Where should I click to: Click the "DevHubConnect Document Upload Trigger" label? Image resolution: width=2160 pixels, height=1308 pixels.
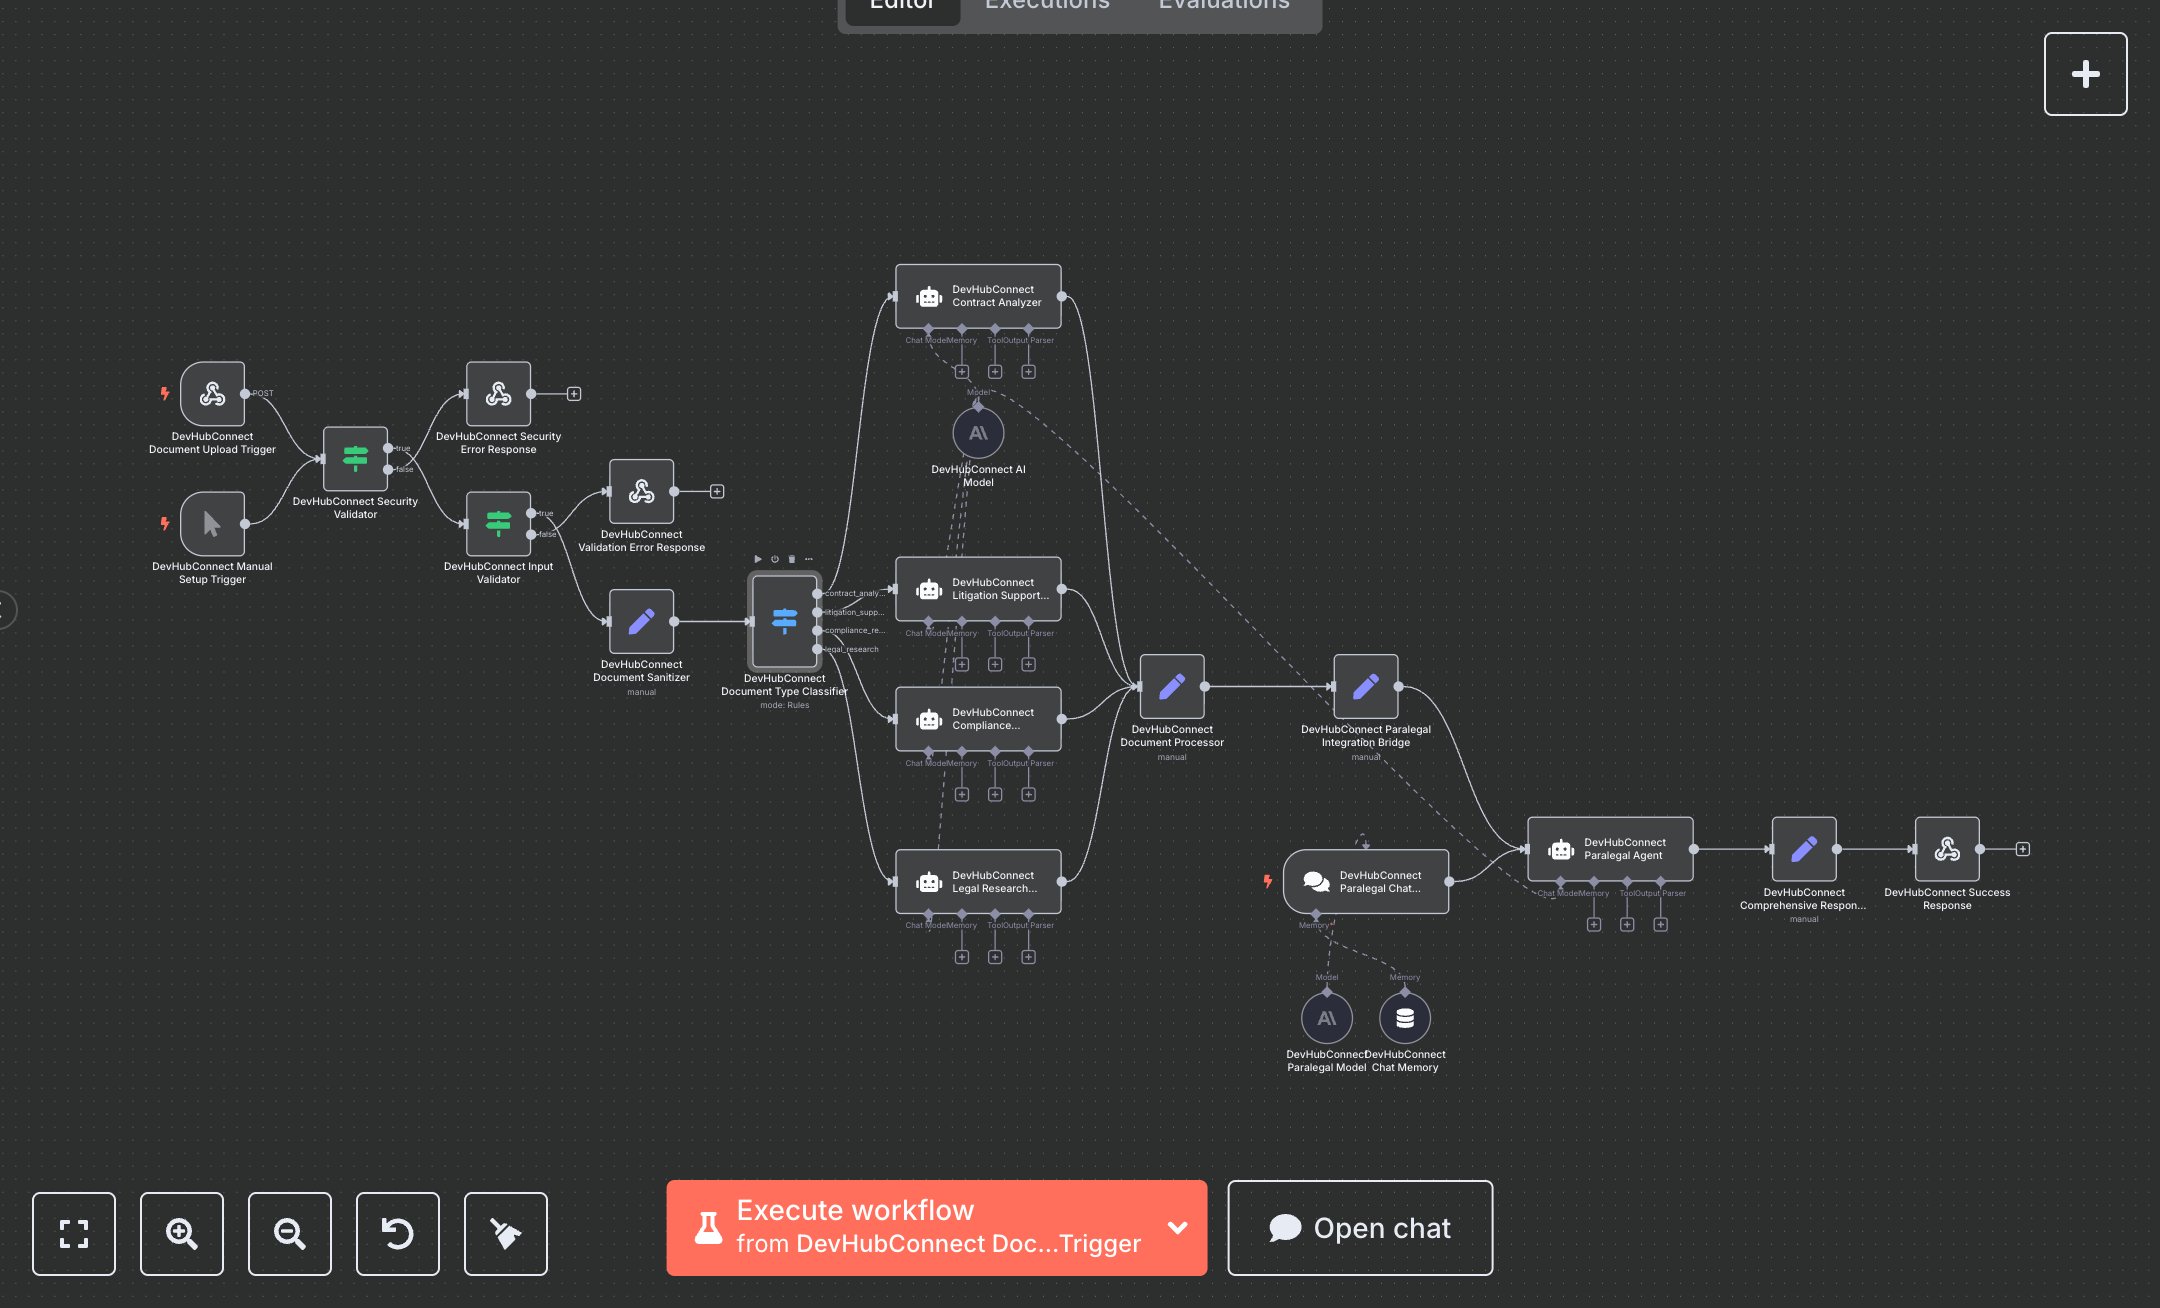(212, 443)
